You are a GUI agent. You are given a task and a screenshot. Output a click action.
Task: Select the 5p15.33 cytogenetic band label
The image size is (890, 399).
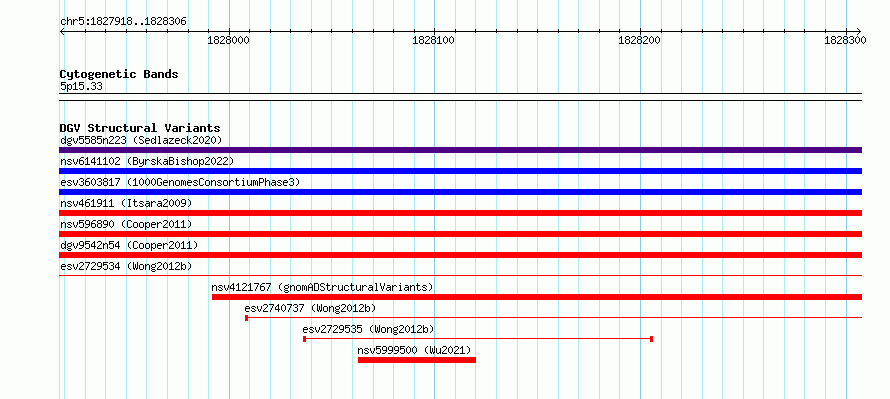(x=81, y=87)
